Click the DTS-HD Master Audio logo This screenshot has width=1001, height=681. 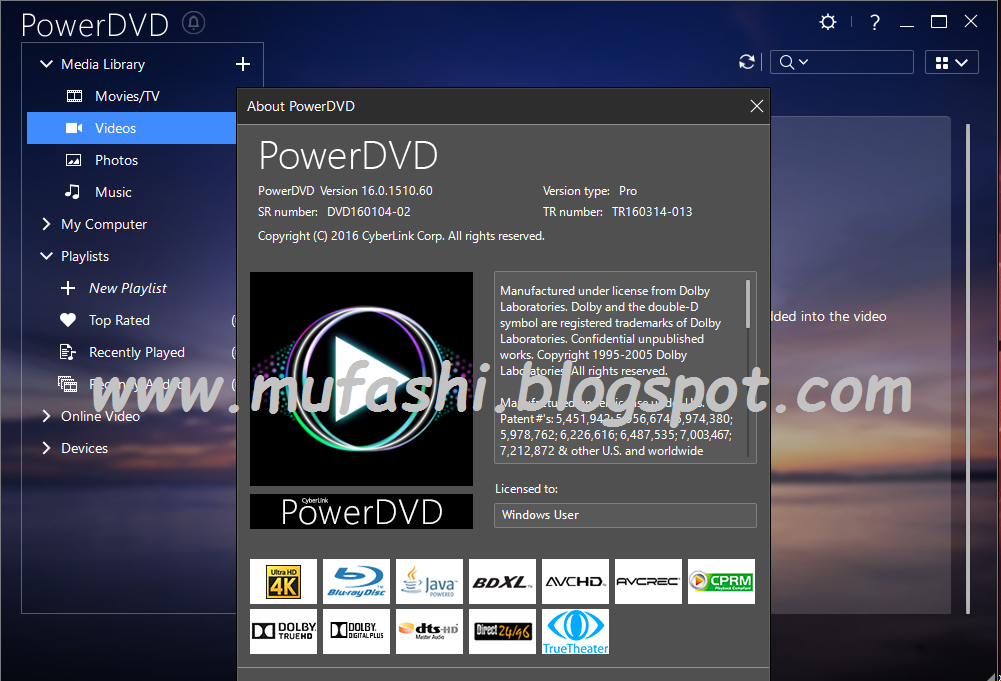tap(429, 631)
